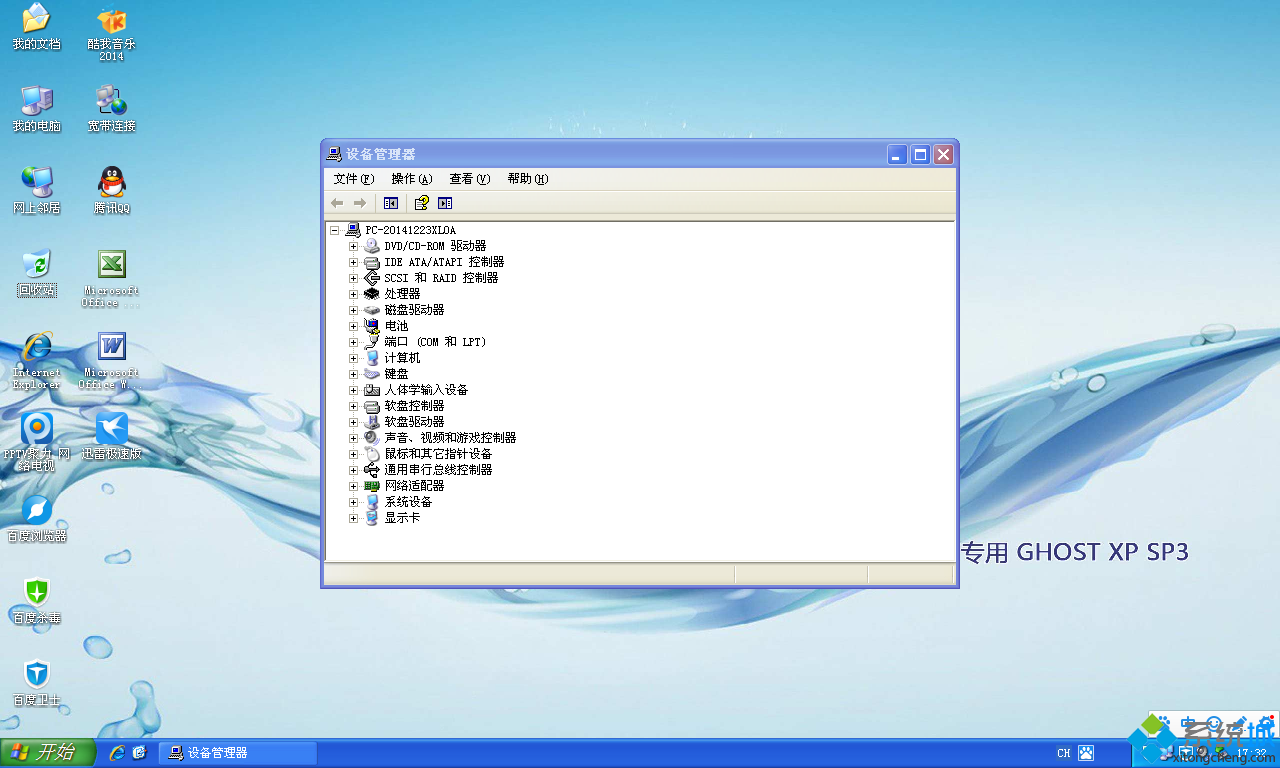
Task: Select the 软盘驱动器 tree row text
Action: (x=414, y=422)
